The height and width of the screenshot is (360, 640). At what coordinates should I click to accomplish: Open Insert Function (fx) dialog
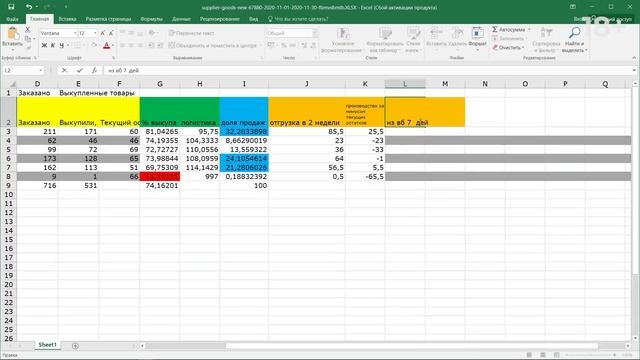(x=94, y=71)
